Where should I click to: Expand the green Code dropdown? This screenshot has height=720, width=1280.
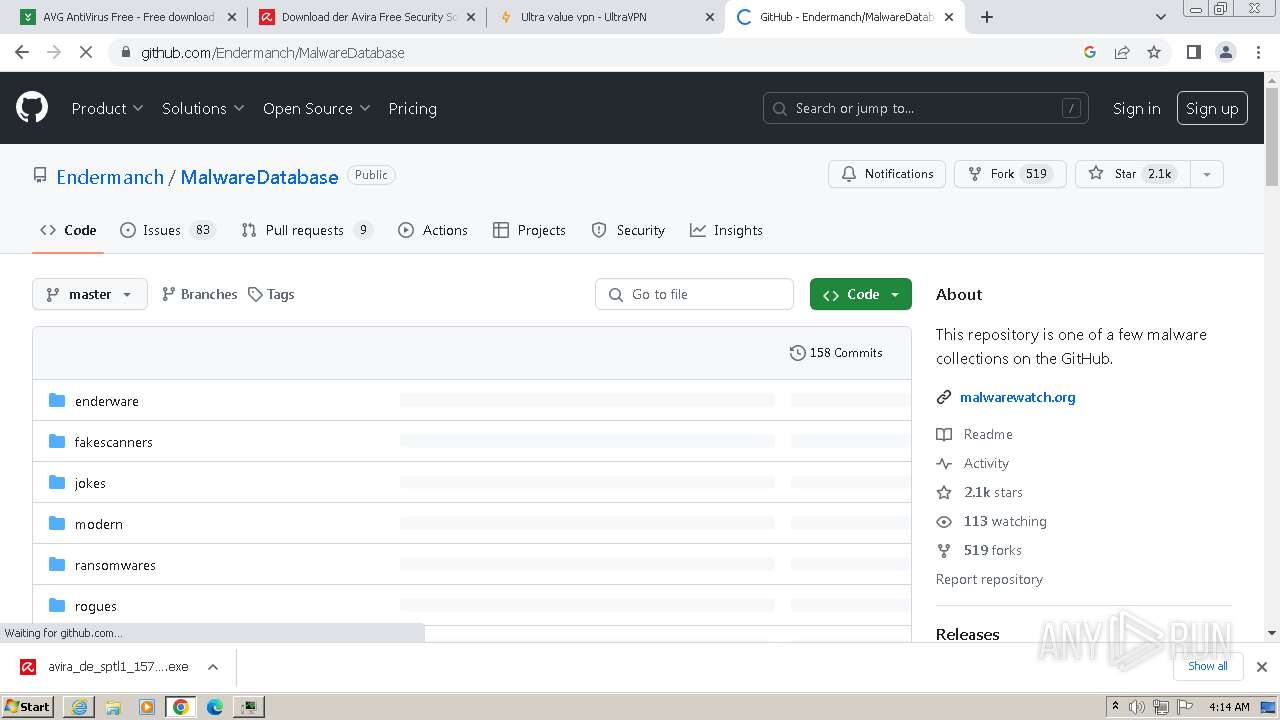[861, 294]
